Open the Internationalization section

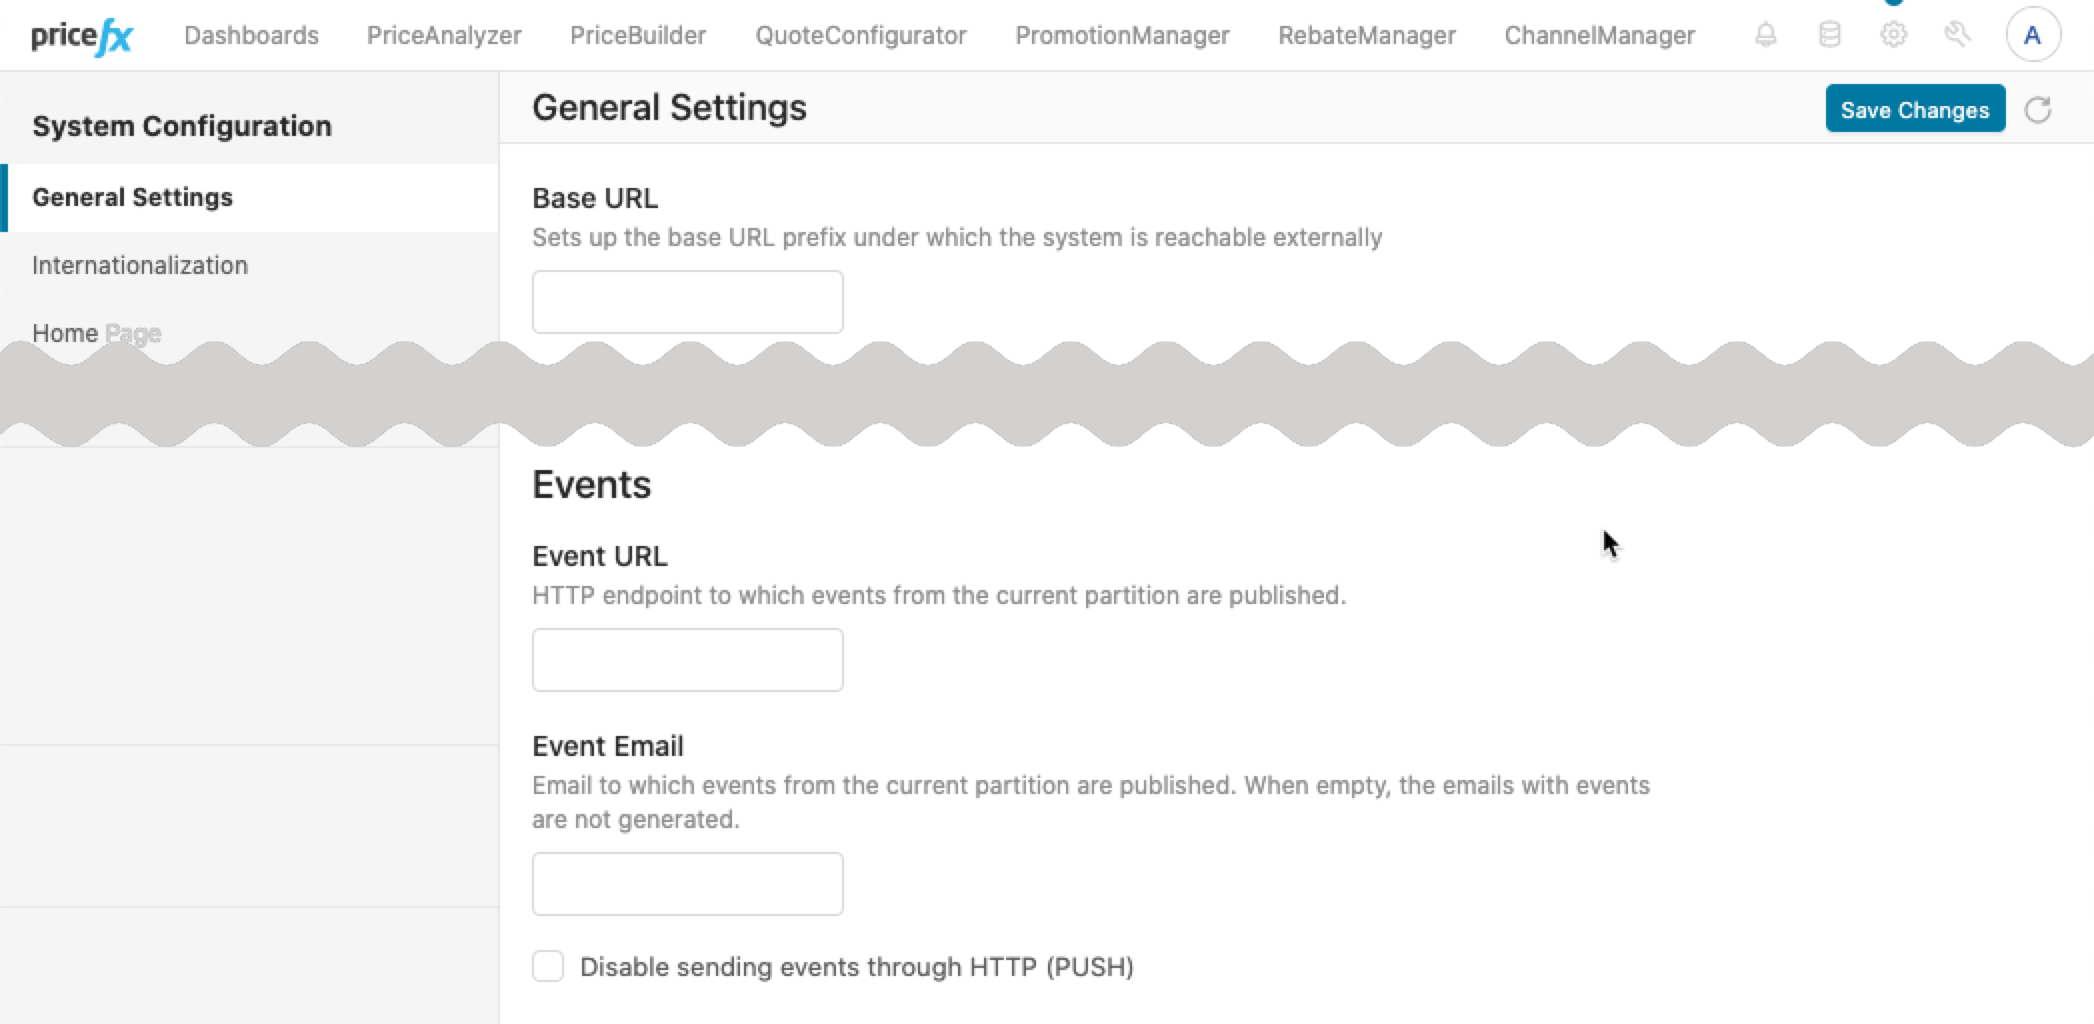pos(140,265)
